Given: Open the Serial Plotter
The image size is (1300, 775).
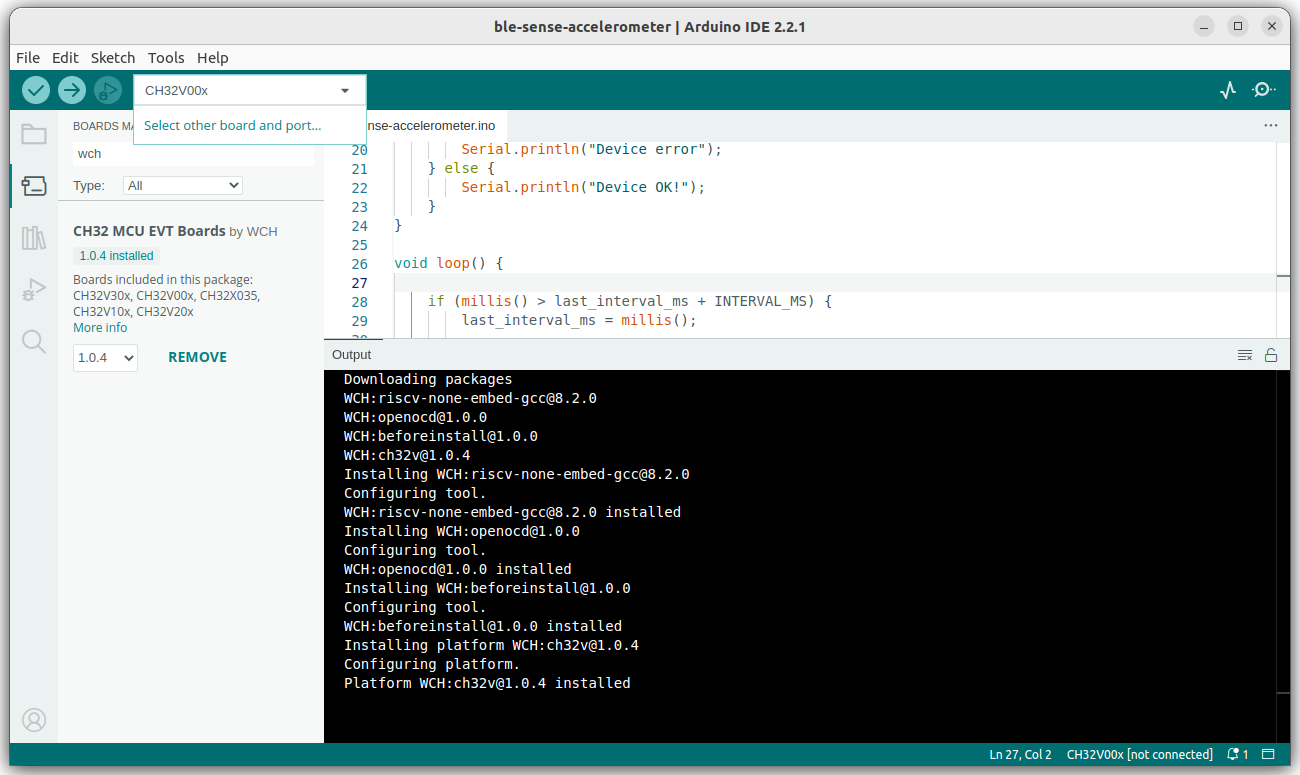Looking at the screenshot, I should point(1228,90).
